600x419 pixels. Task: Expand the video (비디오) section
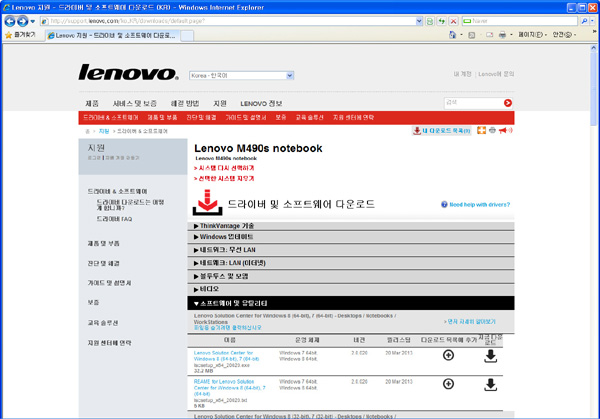pos(351,289)
